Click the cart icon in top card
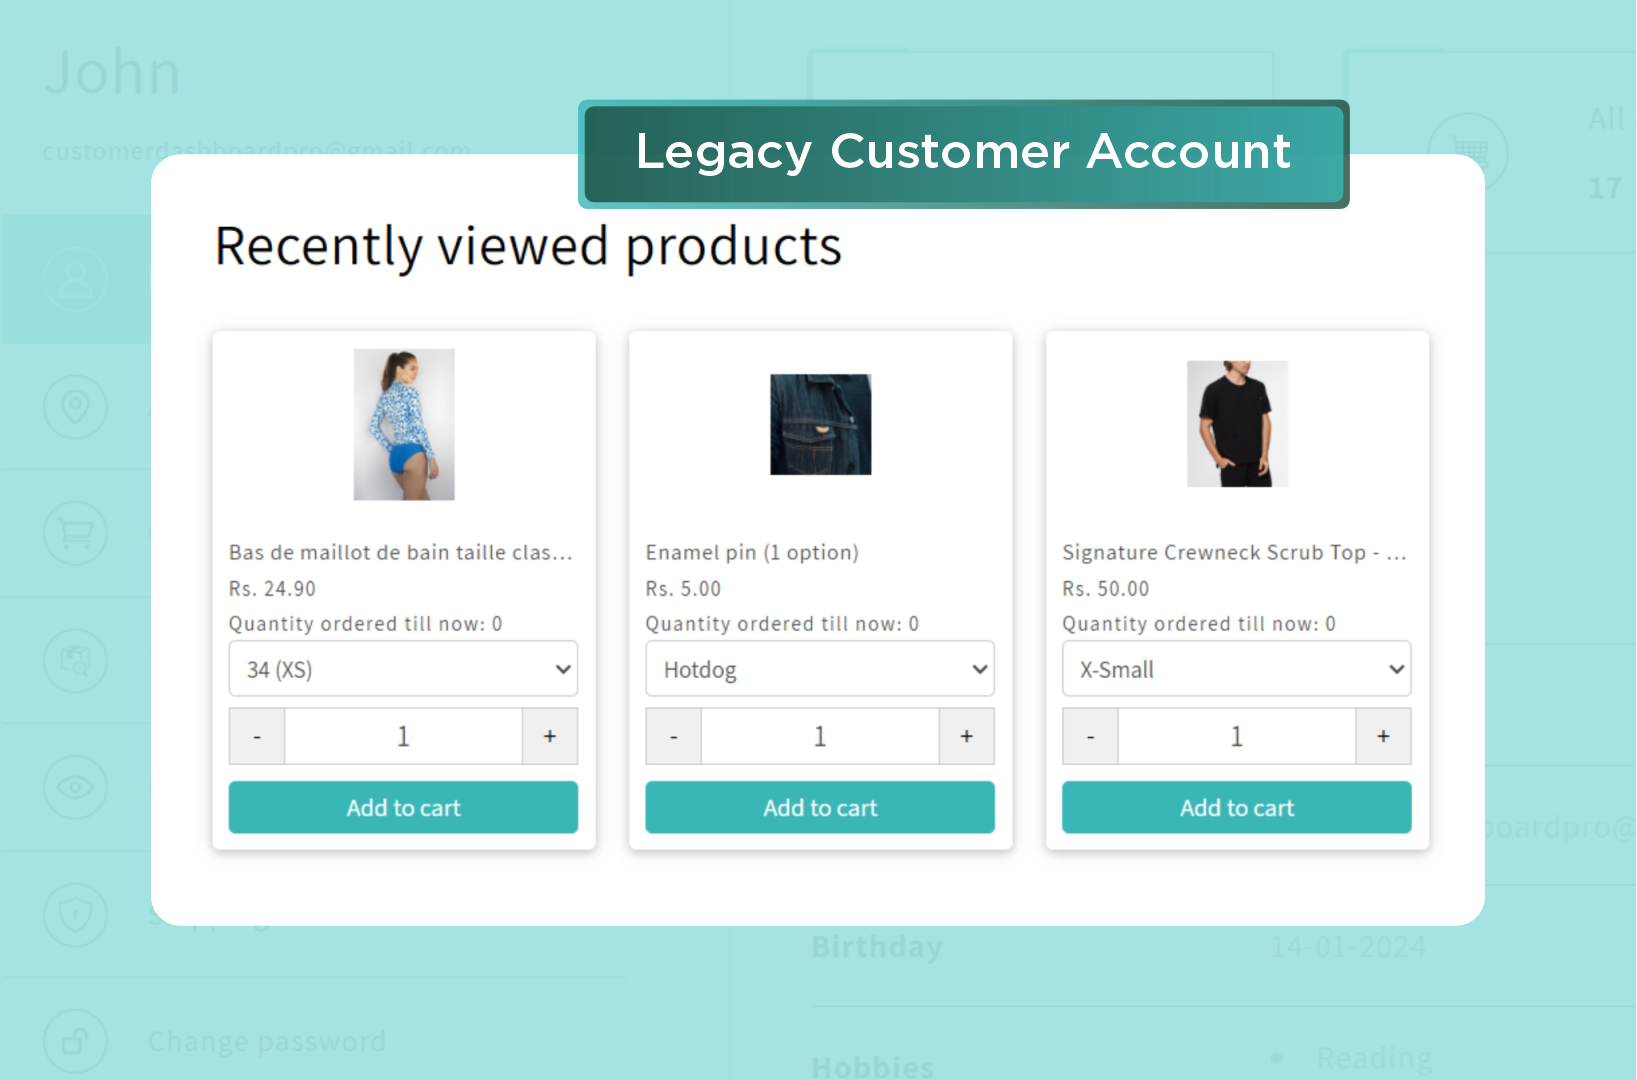This screenshot has height=1080, width=1637. (1468, 153)
